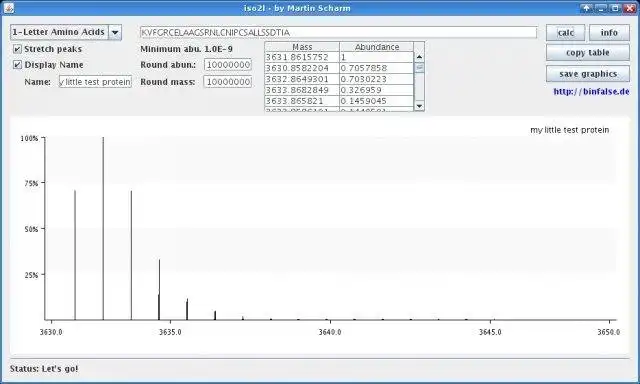The image size is (640, 384).
Task: Click the copy table button
Action: coord(588,53)
